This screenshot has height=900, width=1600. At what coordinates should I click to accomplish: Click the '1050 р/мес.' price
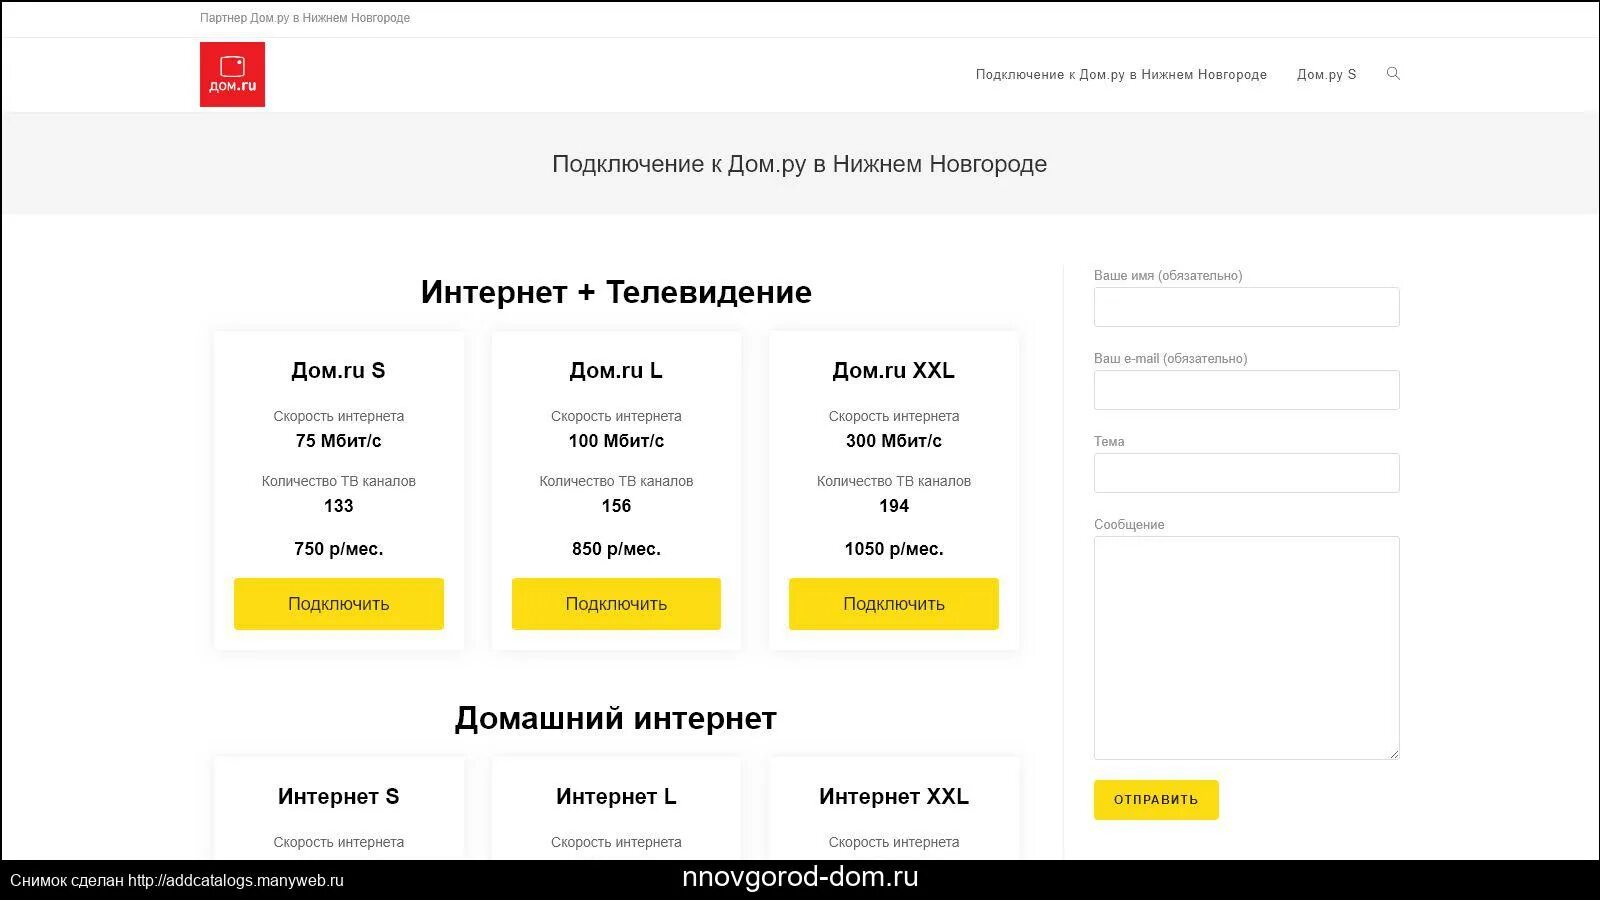click(894, 549)
